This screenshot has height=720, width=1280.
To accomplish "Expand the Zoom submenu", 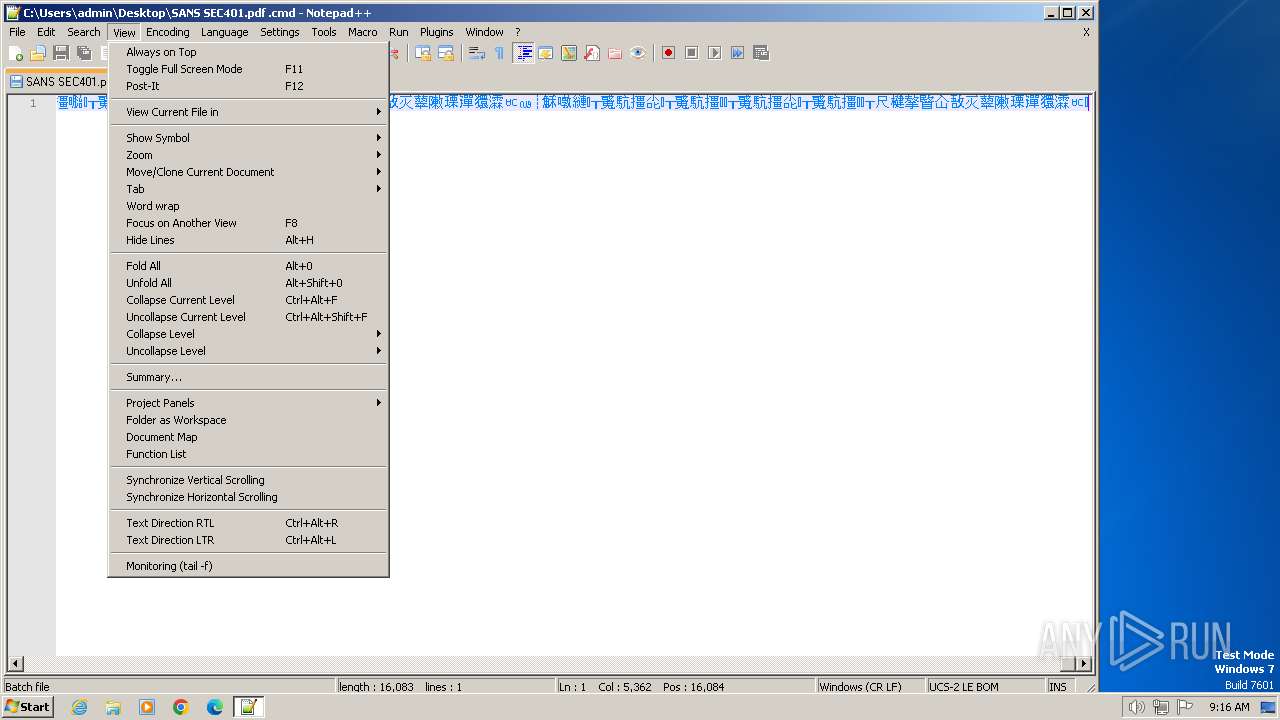I will tap(248, 155).
